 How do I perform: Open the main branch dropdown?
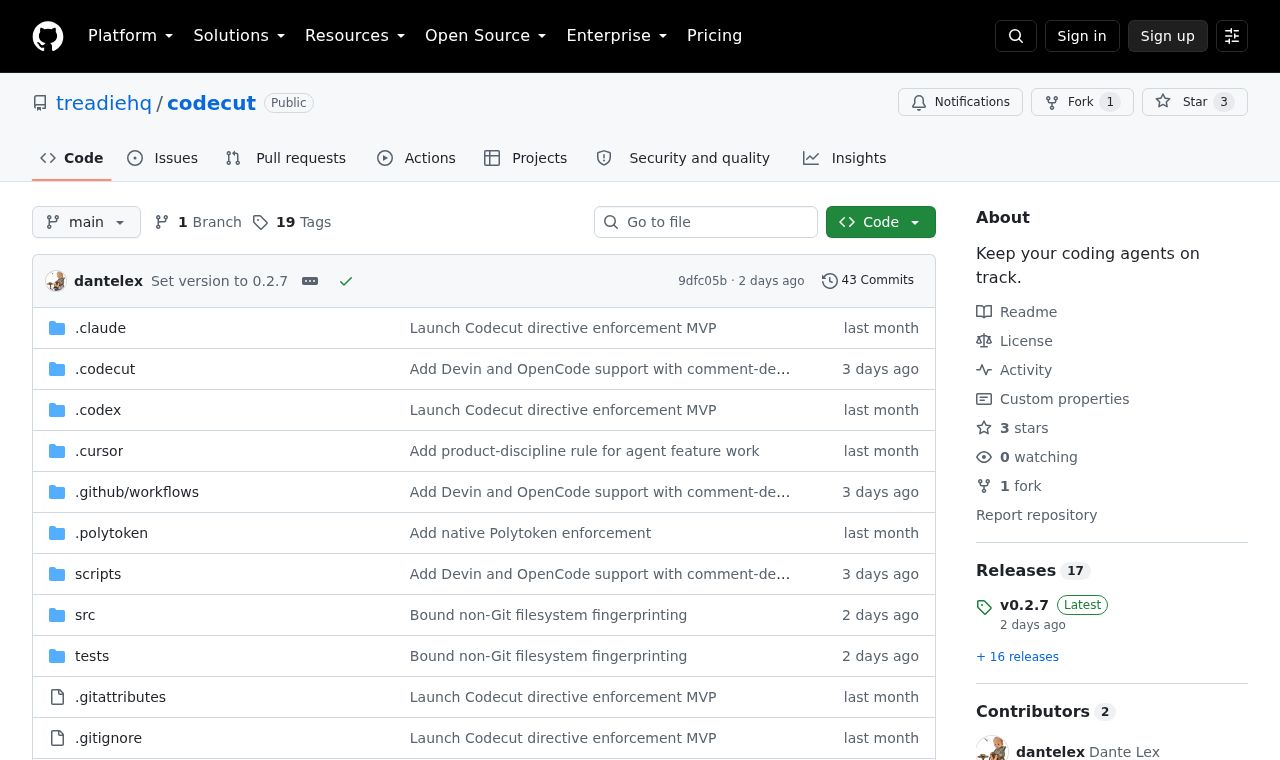(86, 222)
